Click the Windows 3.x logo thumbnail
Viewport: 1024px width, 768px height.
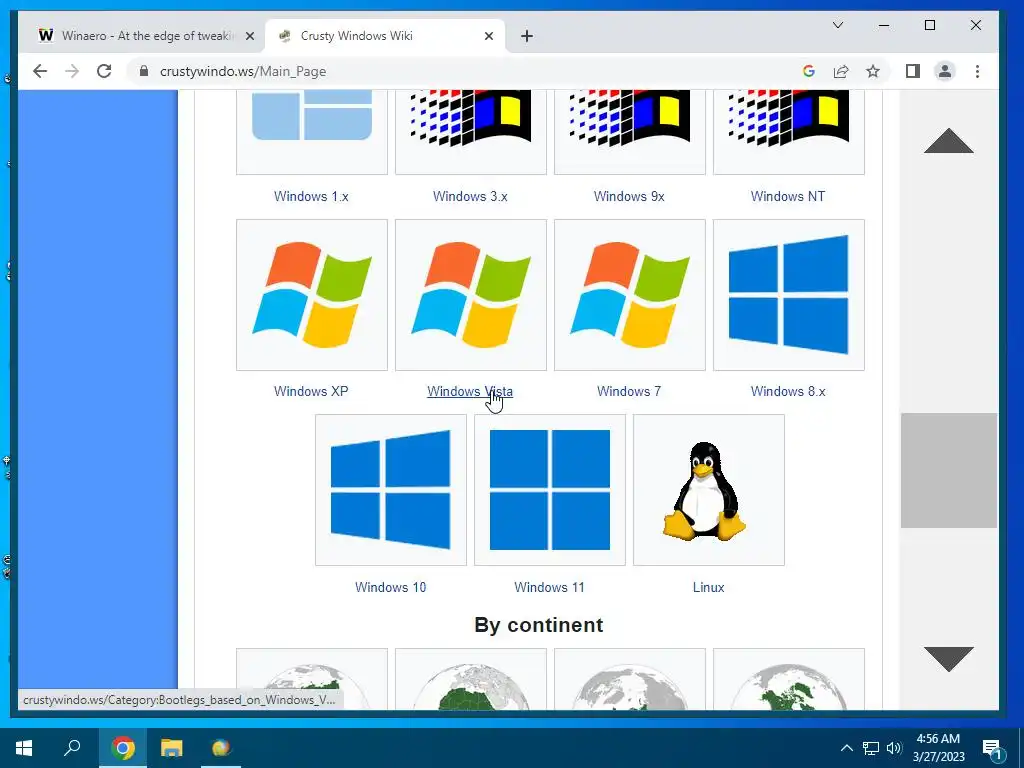470,131
